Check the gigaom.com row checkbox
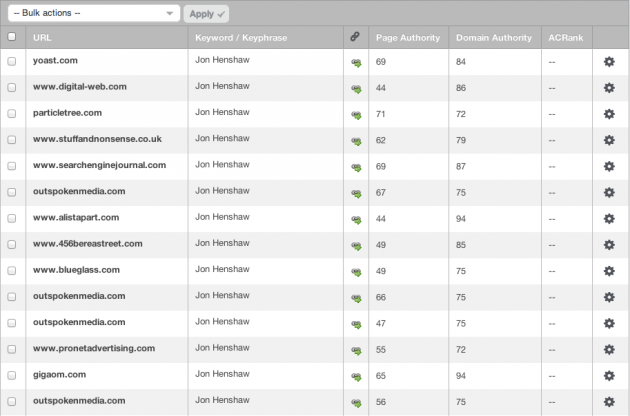 click(12, 375)
